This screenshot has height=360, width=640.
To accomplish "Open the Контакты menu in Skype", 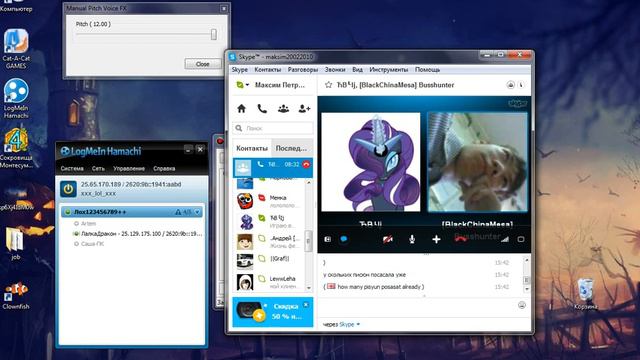I will click(267, 70).
